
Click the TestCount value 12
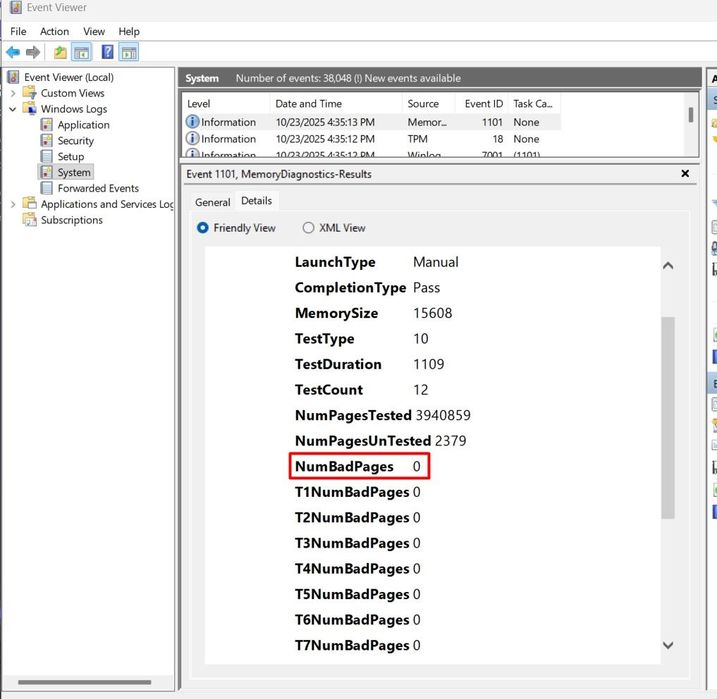click(421, 390)
